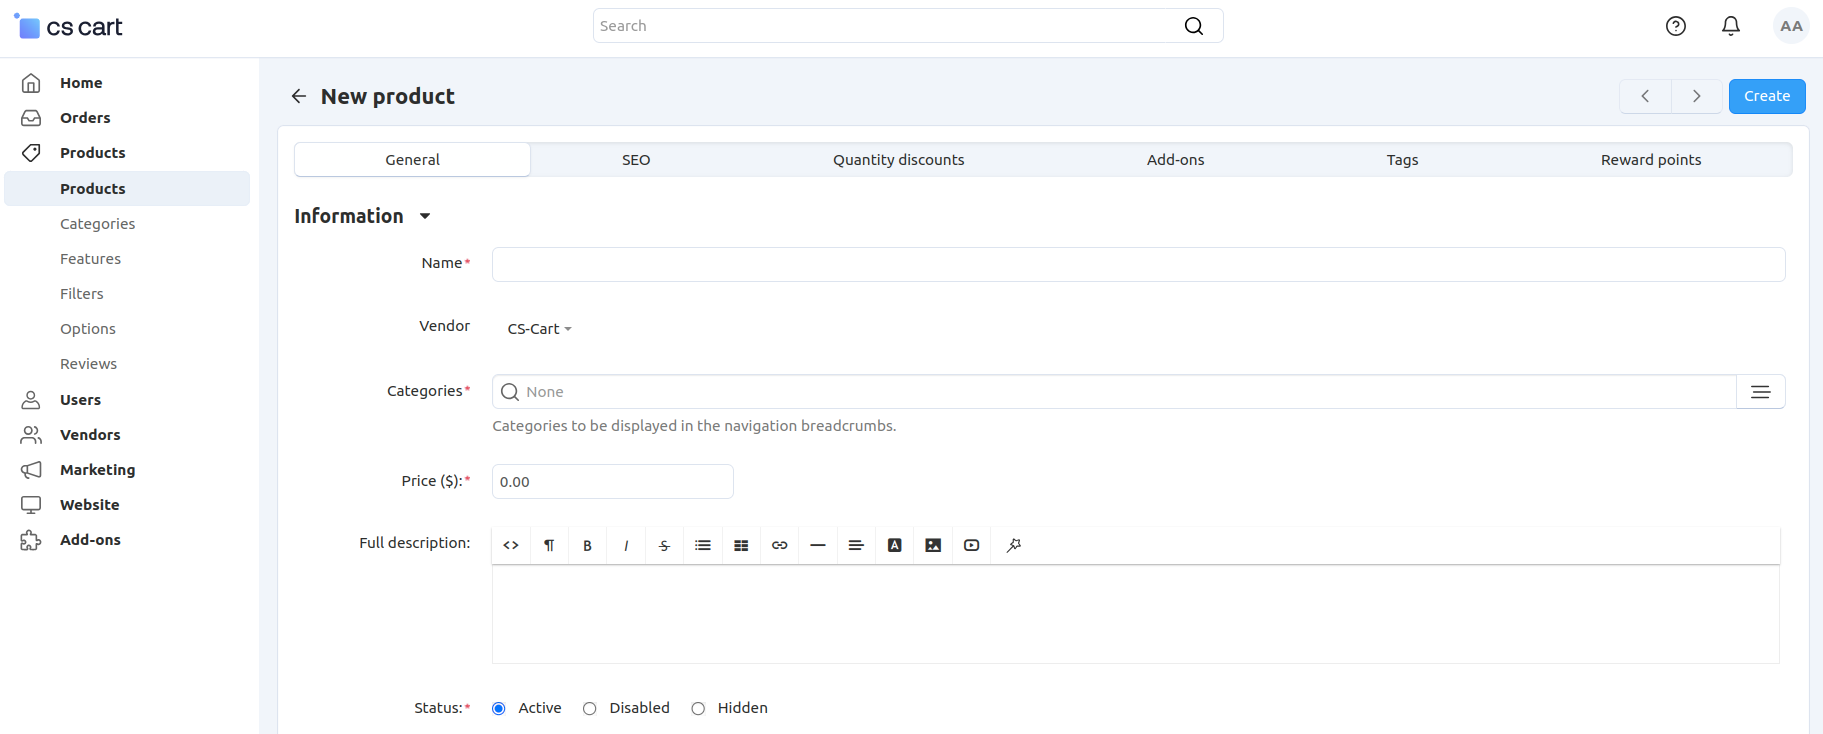Click into the product Name field

[x=1138, y=265]
